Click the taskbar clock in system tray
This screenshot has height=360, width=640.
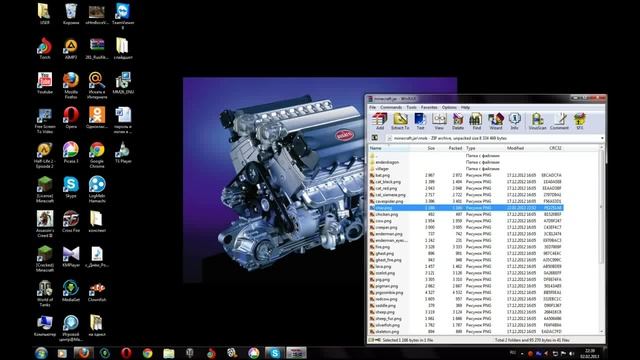point(590,353)
